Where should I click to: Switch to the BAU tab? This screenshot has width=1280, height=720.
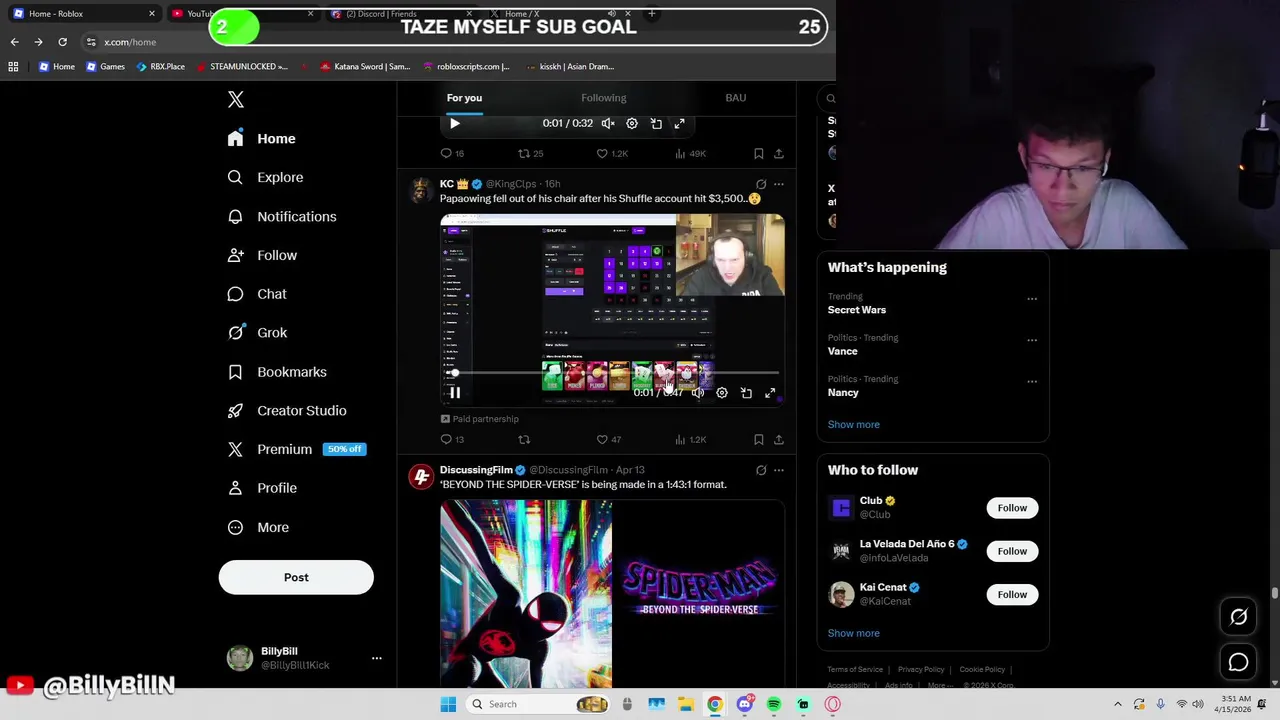pos(735,98)
